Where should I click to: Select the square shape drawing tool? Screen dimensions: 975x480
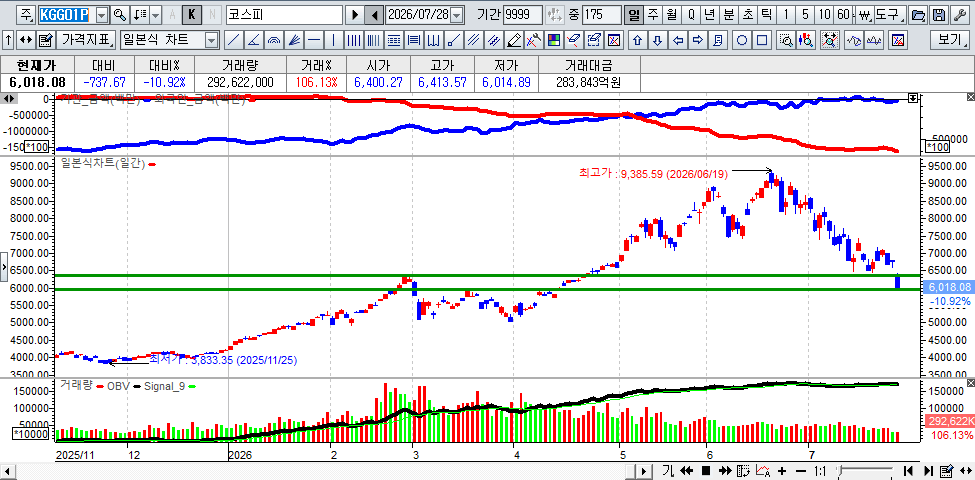tap(762, 41)
